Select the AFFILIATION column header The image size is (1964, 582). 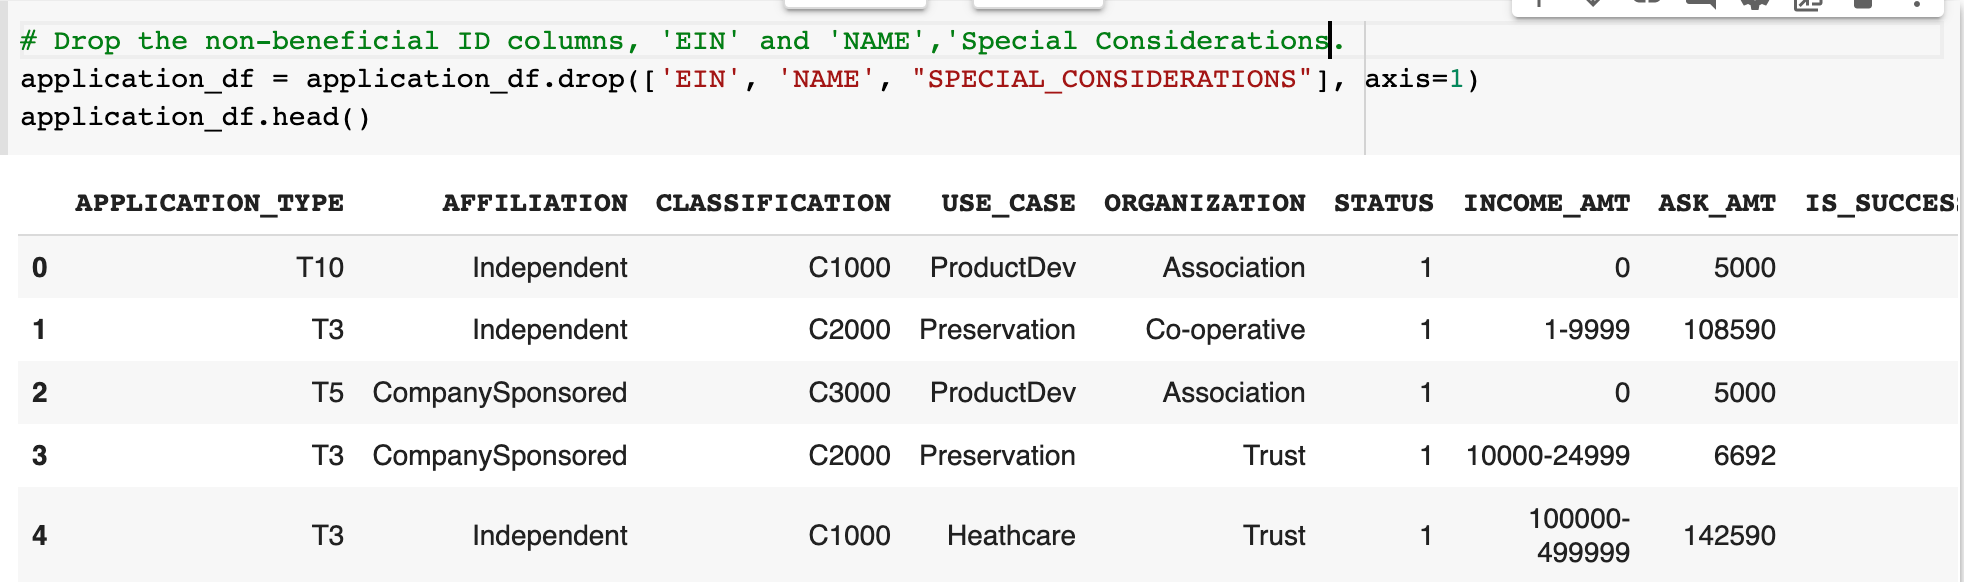click(535, 203)
